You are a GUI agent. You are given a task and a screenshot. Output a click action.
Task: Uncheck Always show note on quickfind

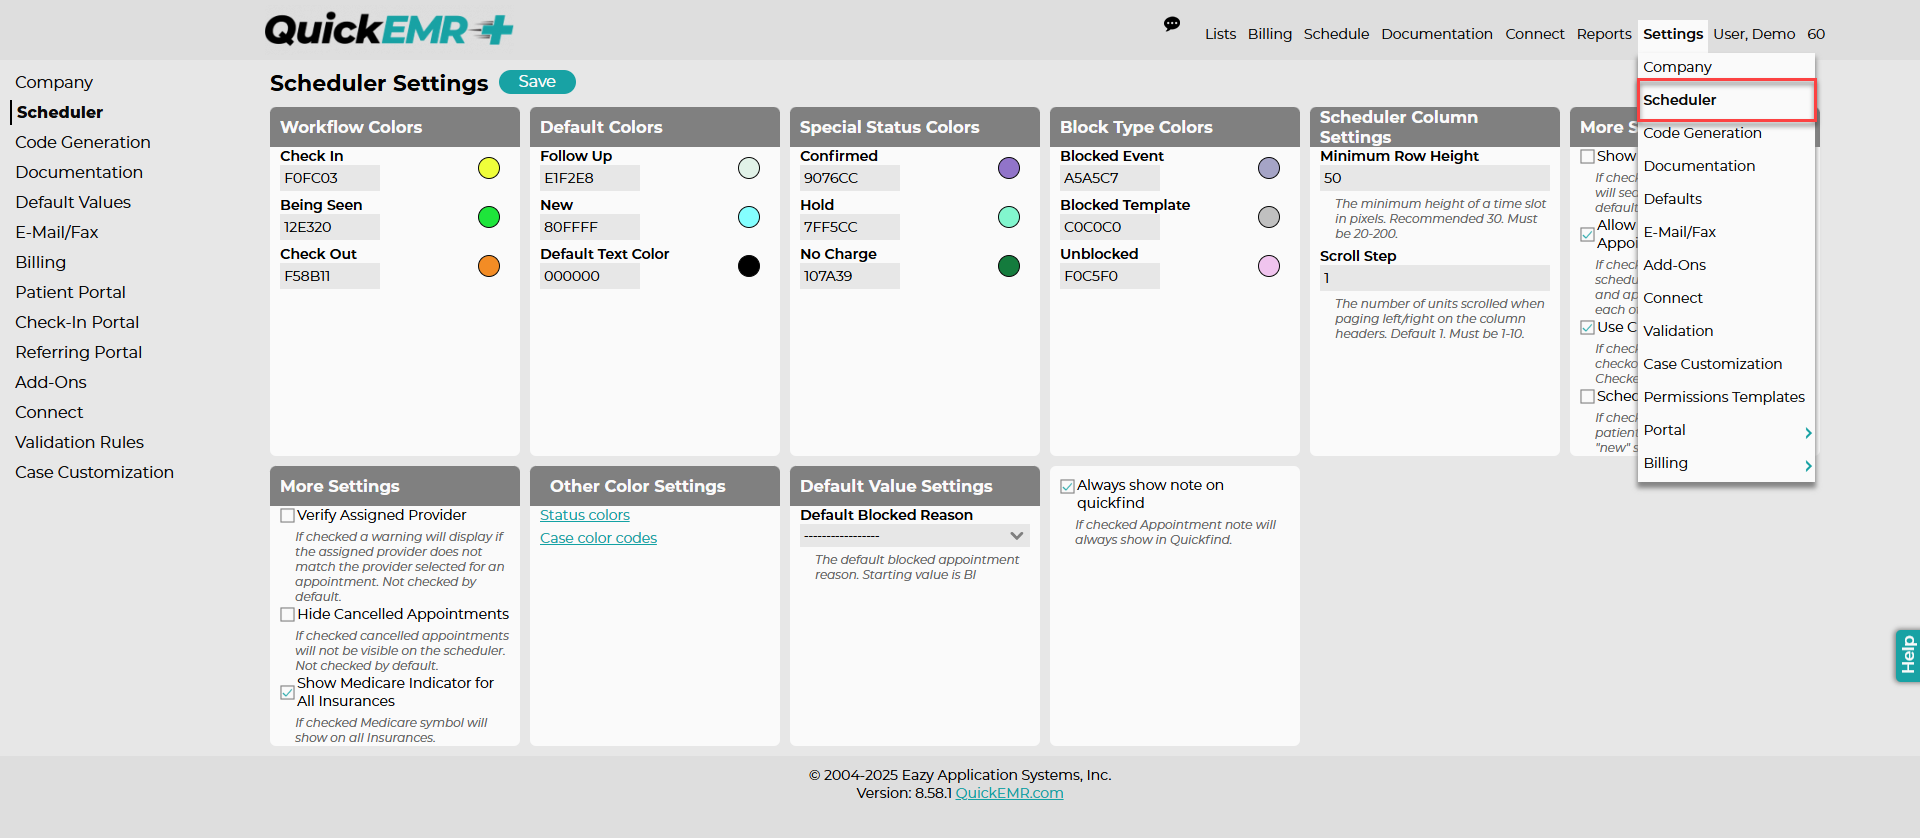pyautogui.click(x=1068, y=486)
